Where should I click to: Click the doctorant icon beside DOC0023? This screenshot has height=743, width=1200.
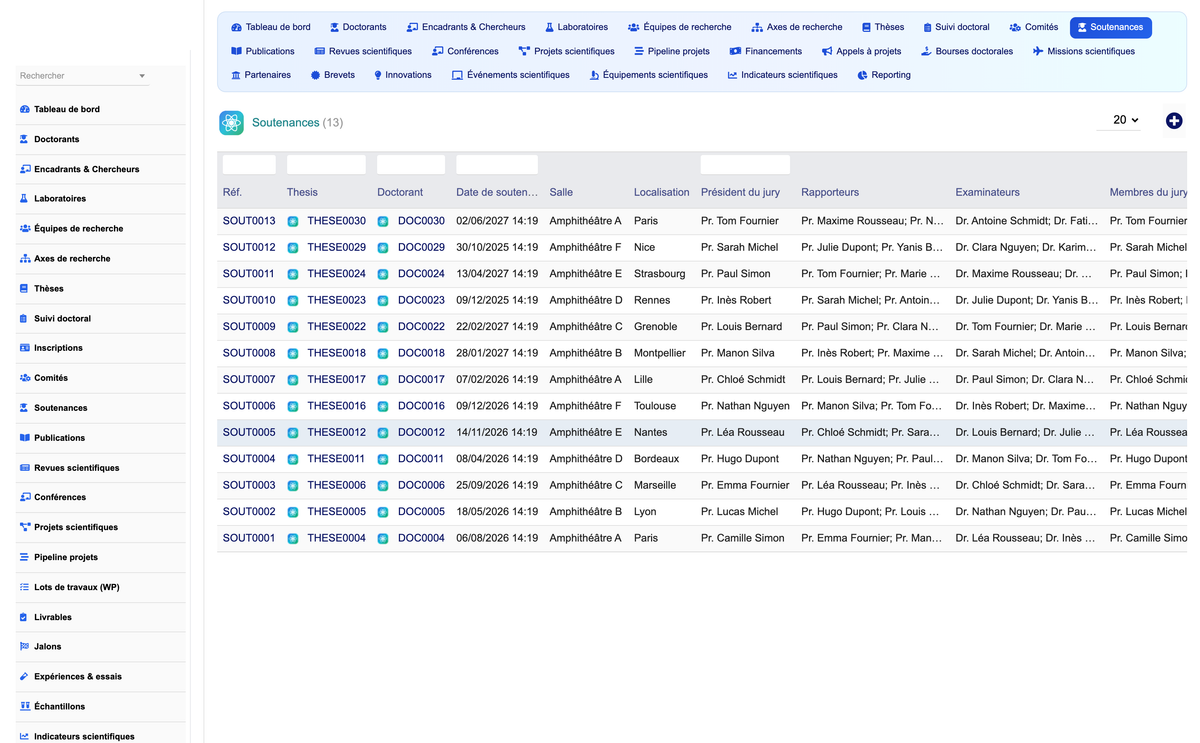pos(383,300)
